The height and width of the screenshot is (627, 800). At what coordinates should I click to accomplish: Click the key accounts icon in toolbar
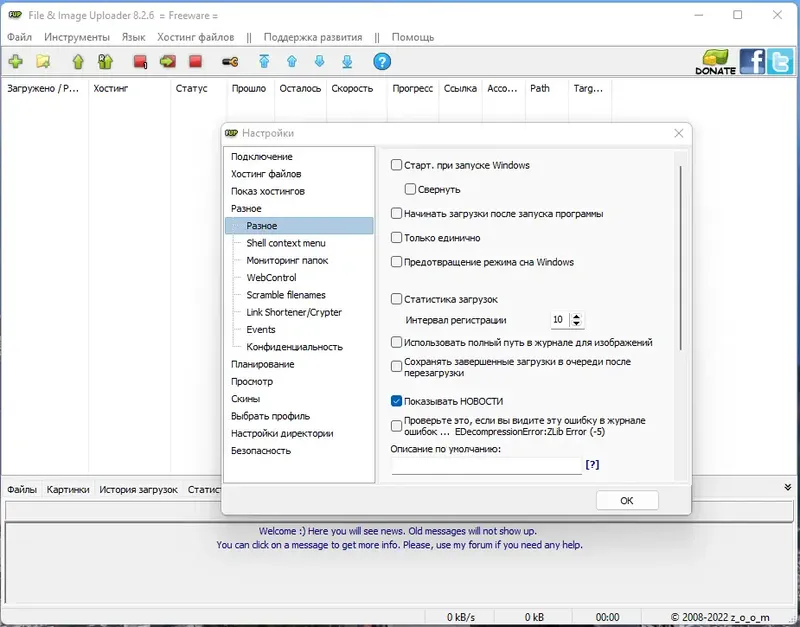230,62
